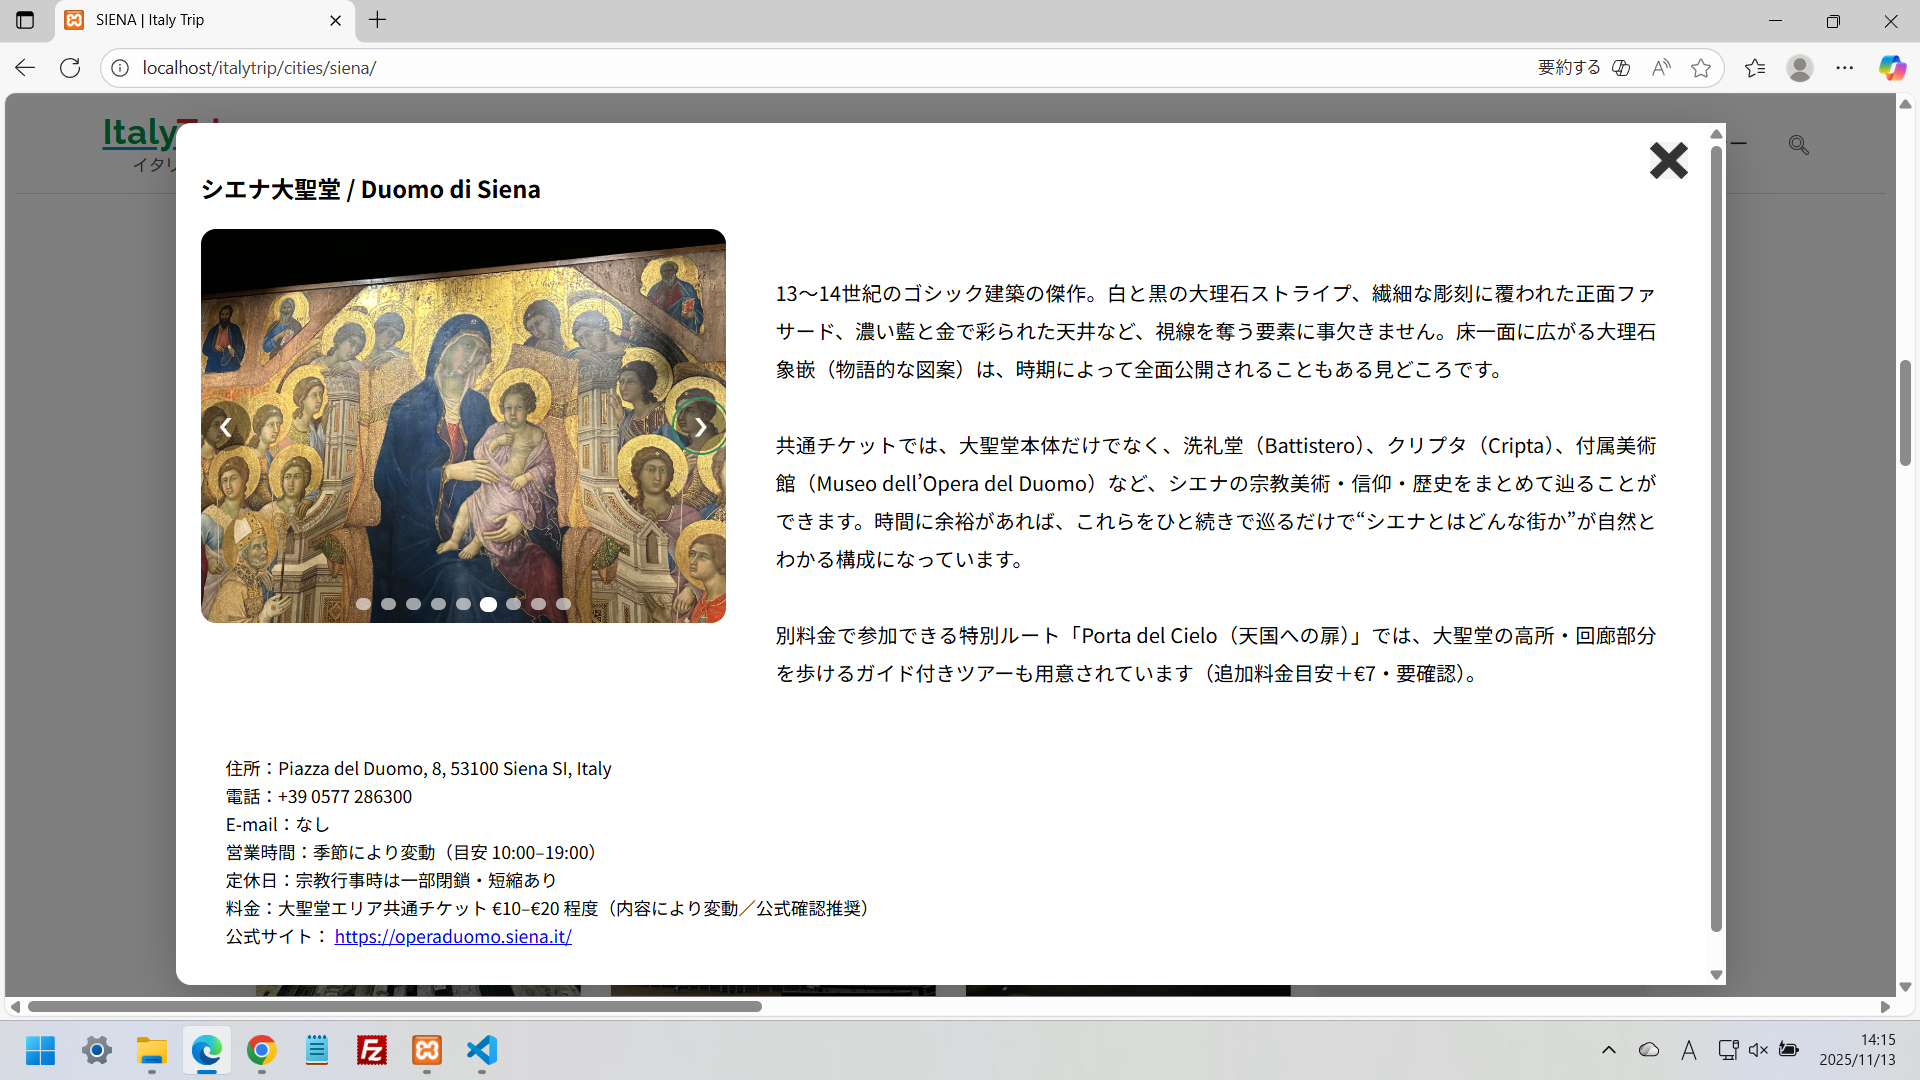Image resolution: width=1920 pixels, height=1080 pixels.
Task: Close the Duomo di Siena popup
Action: tap(1668, 160)
